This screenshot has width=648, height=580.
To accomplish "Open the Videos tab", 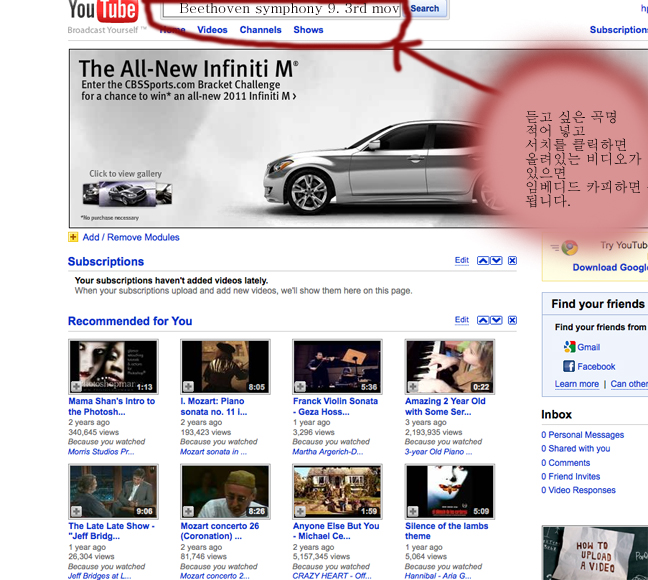I will coord(212,30).
